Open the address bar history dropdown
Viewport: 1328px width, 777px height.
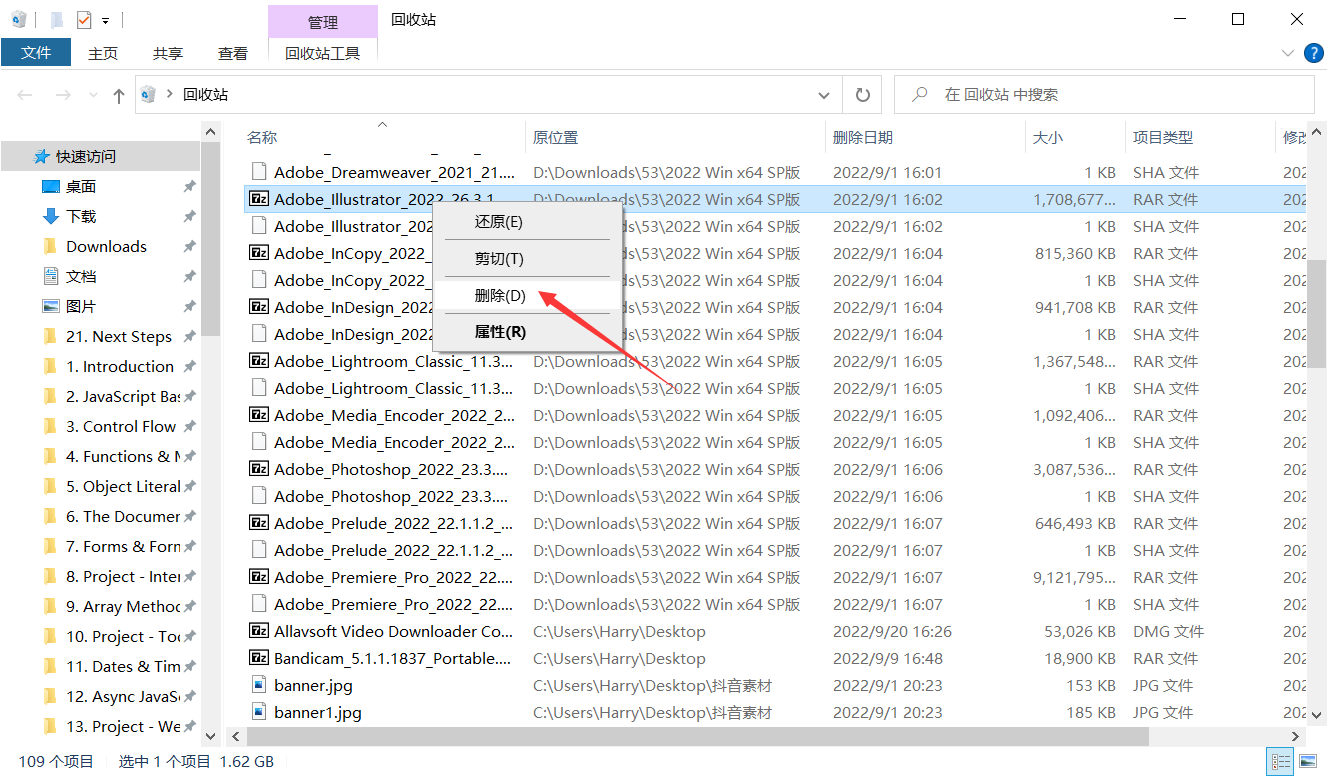824,95
